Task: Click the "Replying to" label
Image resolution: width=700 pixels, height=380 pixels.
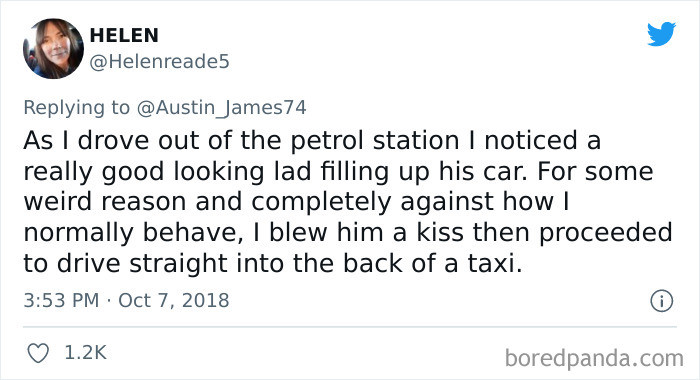Action: point(76,108)
